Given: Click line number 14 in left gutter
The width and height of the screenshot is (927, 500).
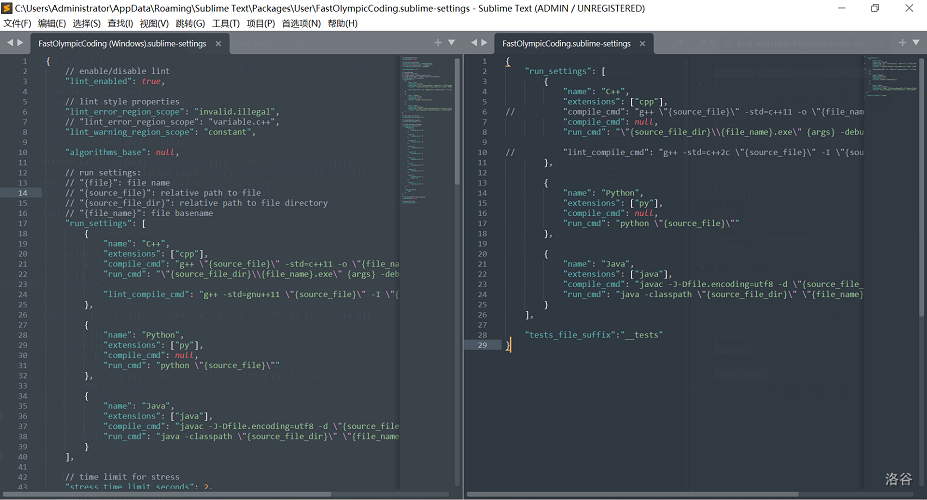Looking at the screenshot, I should pyautogui.click(x=24, y=192).
